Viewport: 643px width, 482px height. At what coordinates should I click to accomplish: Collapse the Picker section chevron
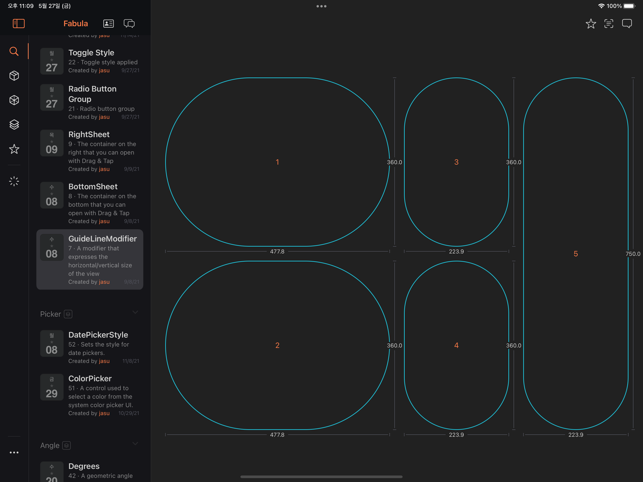click(135, 313)
